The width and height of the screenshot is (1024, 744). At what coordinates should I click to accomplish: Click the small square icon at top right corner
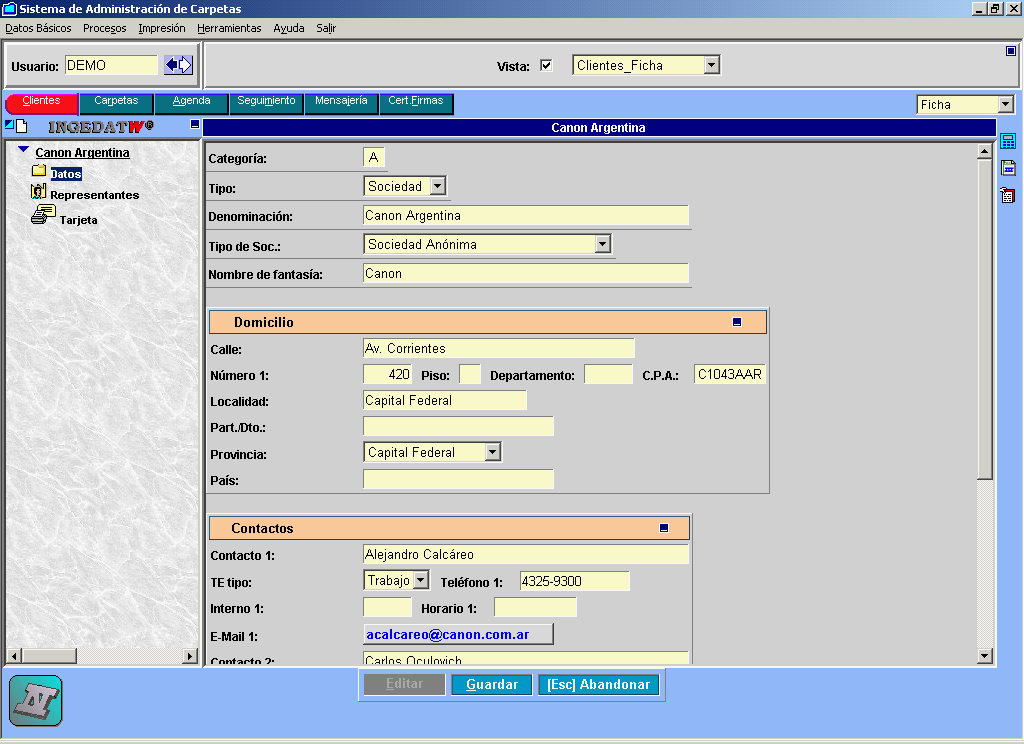coord(1010,51)
